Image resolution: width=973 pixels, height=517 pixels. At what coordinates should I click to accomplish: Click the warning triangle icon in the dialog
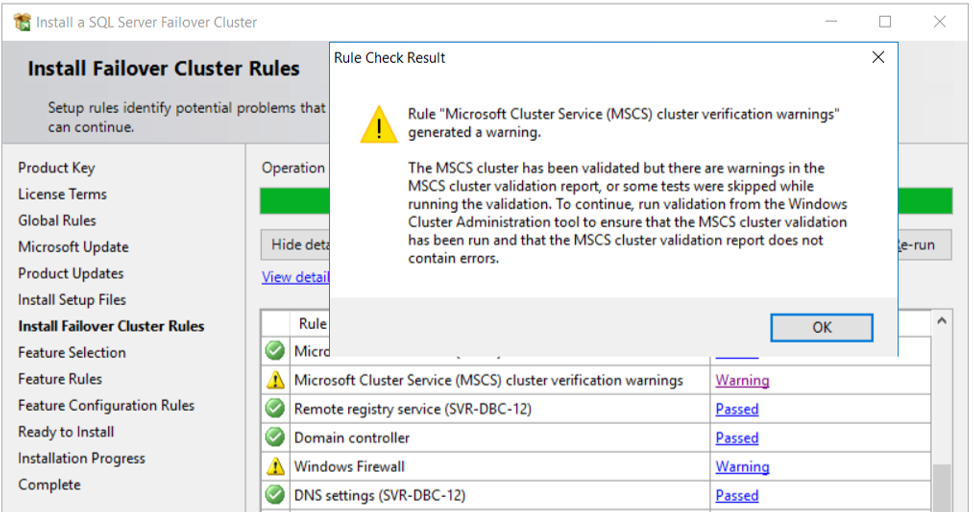pyautogui.click(x=379, y=124)
